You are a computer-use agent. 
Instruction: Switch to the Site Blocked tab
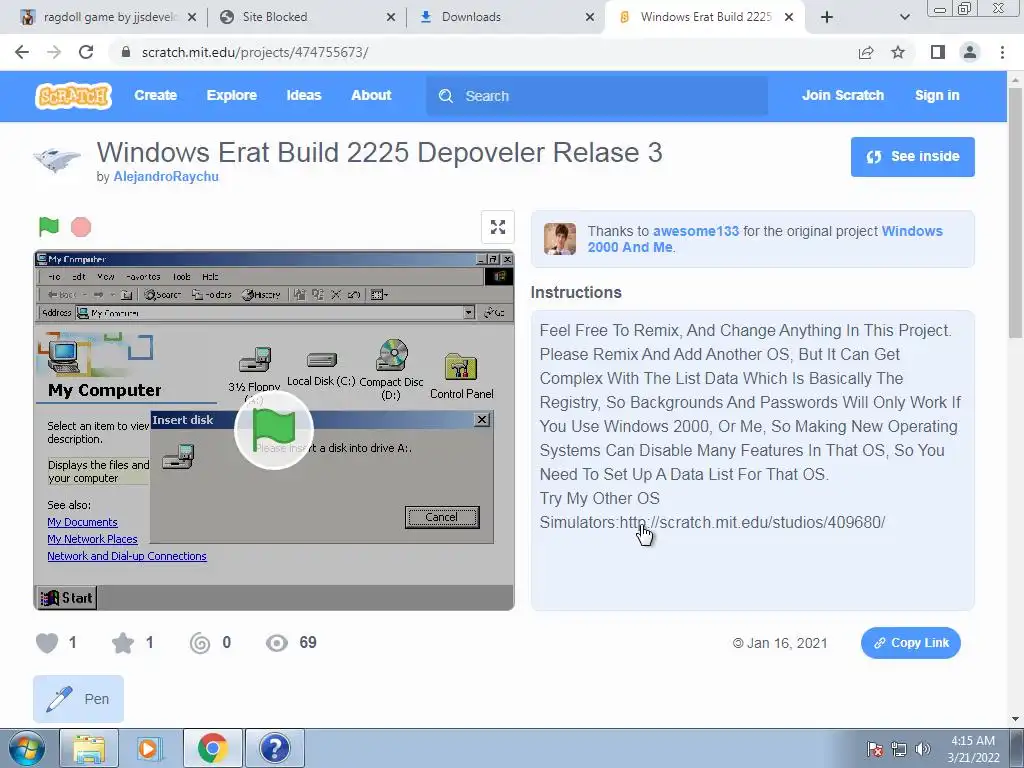click(x=306, y=17)
